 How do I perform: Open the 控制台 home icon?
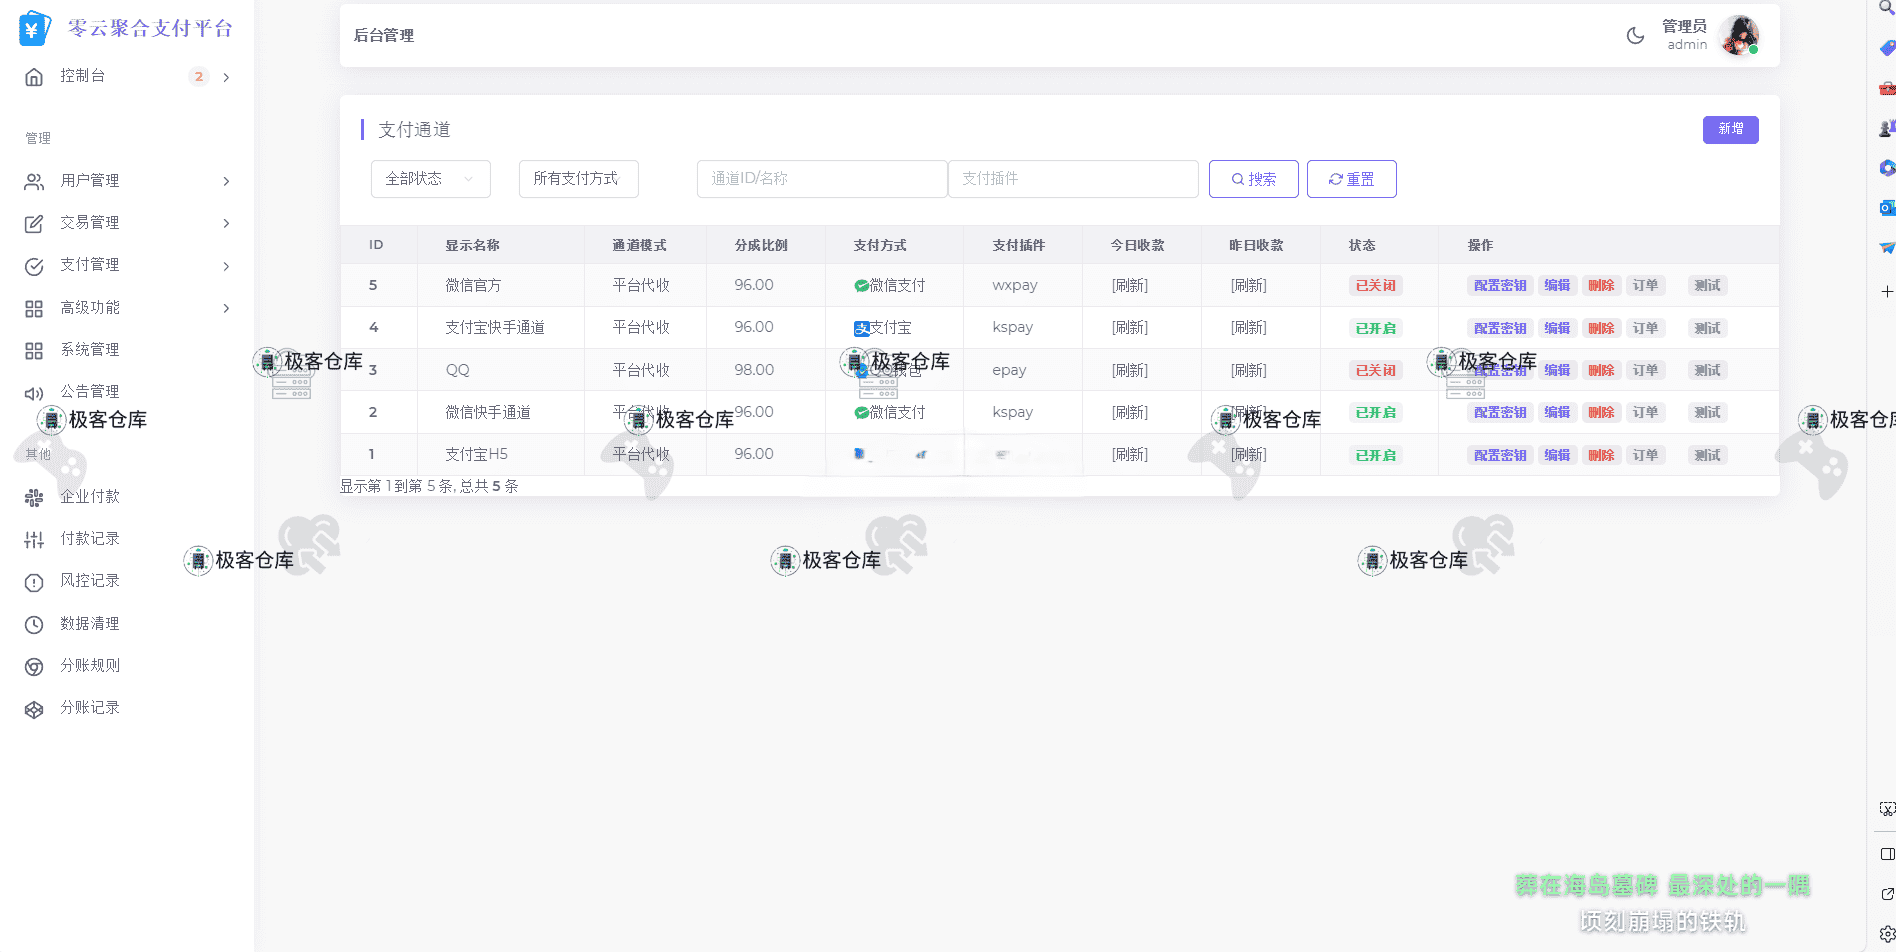[x=34, y=77]
